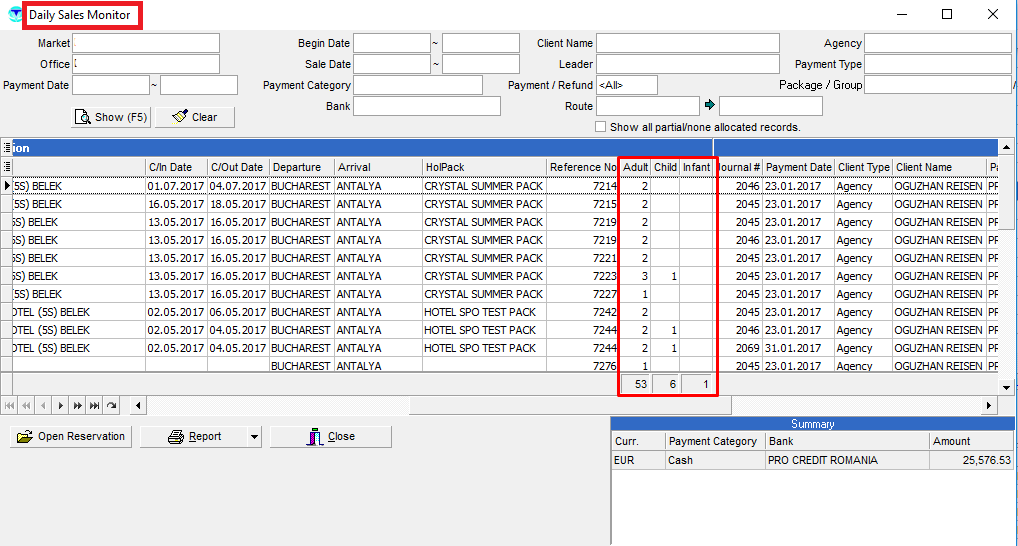Open the Payment Category combo box
Image resolution: width=1018 pixels, height=546 pixels.
pyautogui.click(x=417, y=85)
